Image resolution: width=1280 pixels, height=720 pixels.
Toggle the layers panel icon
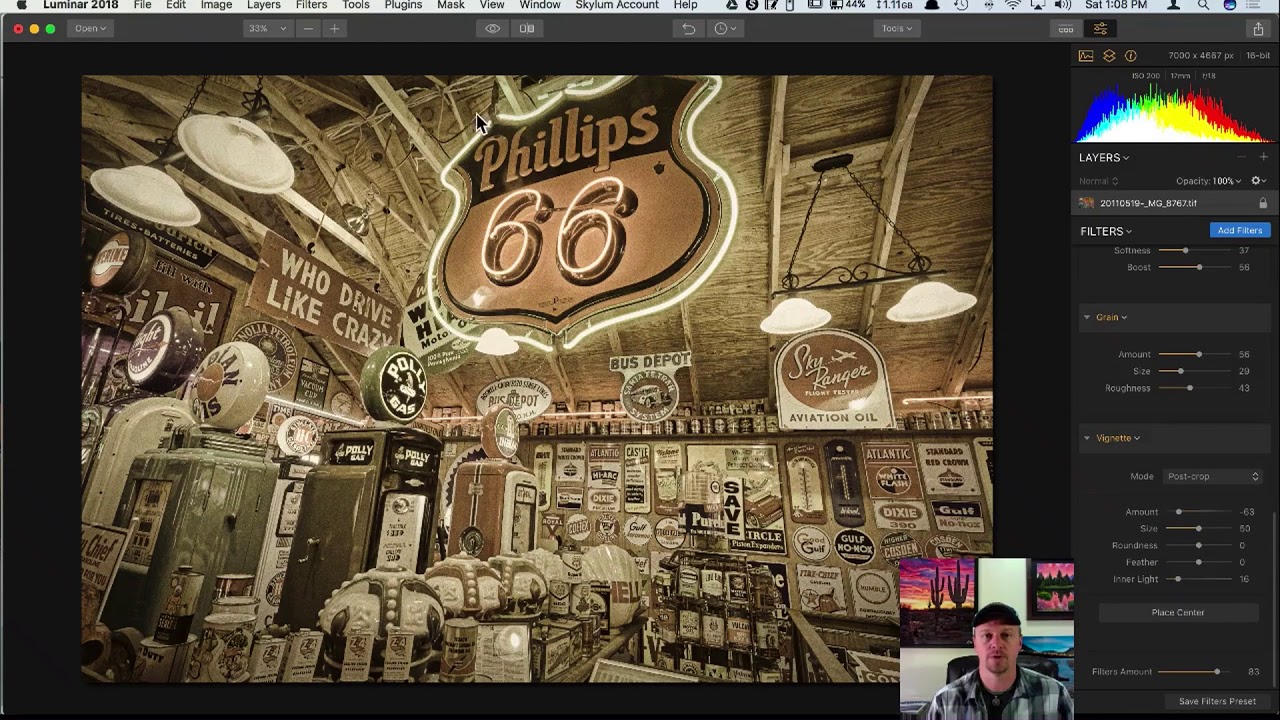[x=1109, y=56]
